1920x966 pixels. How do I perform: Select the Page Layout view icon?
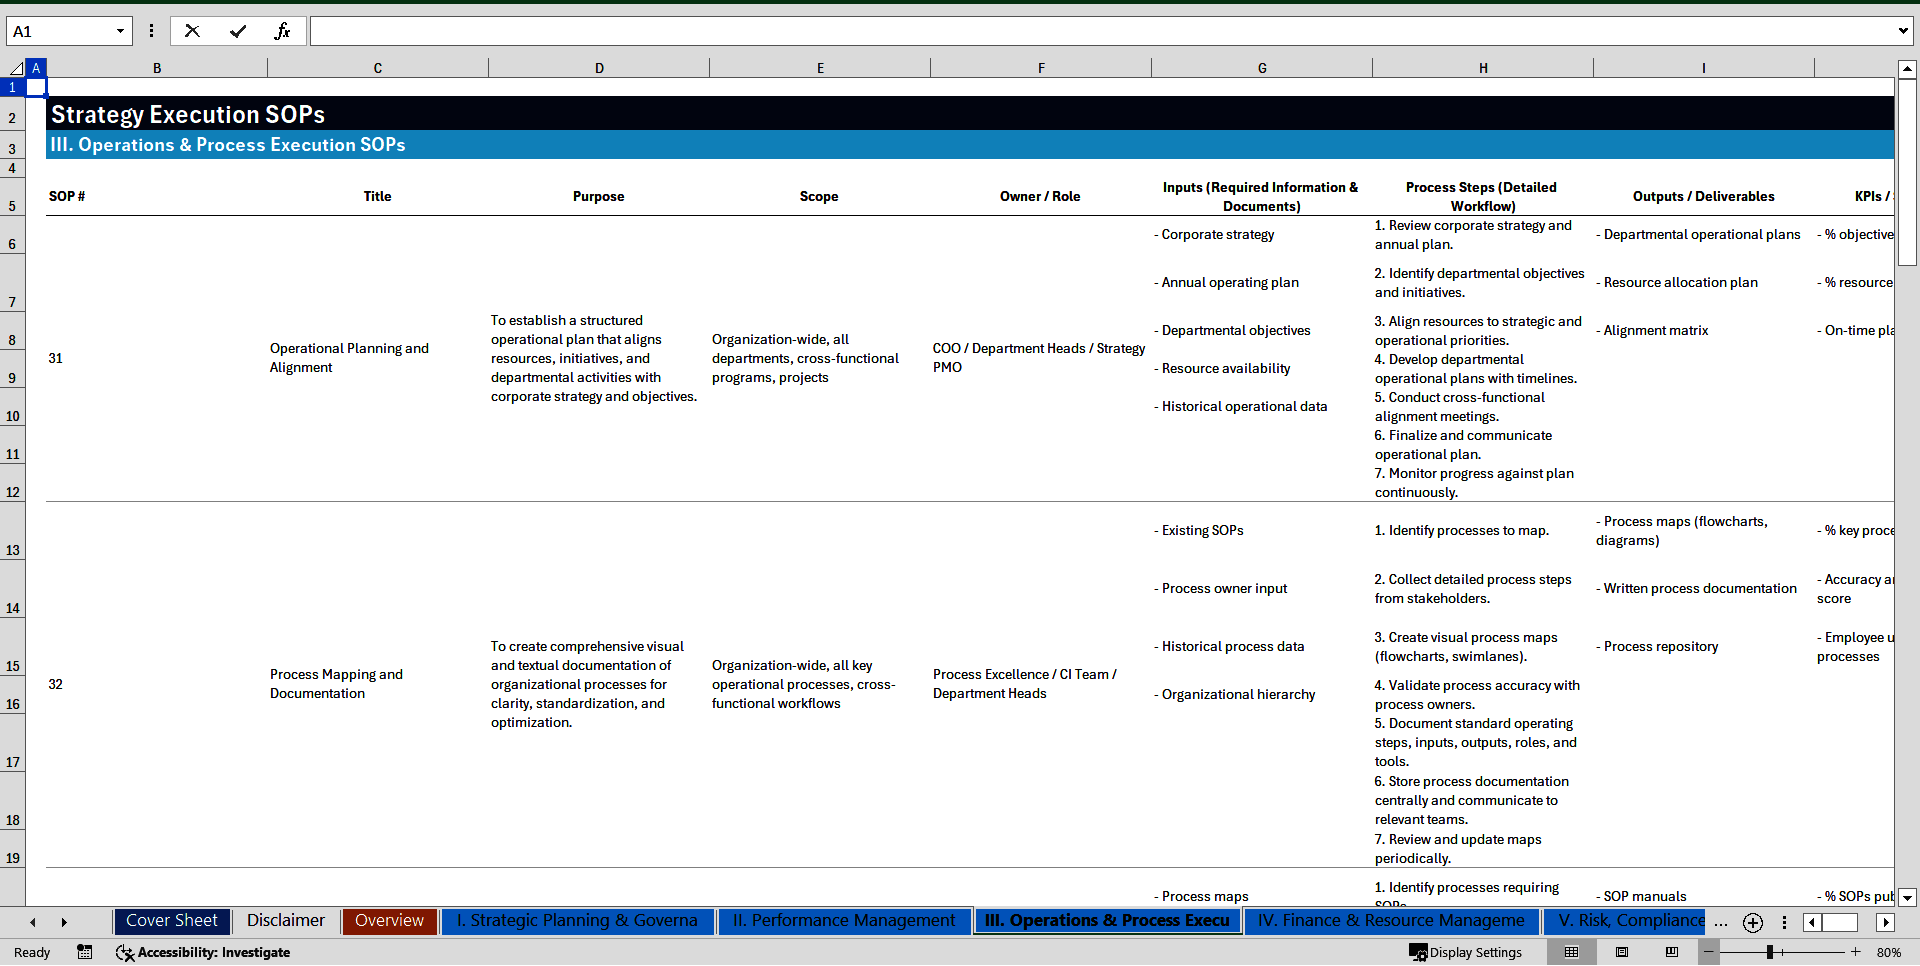1622,952
